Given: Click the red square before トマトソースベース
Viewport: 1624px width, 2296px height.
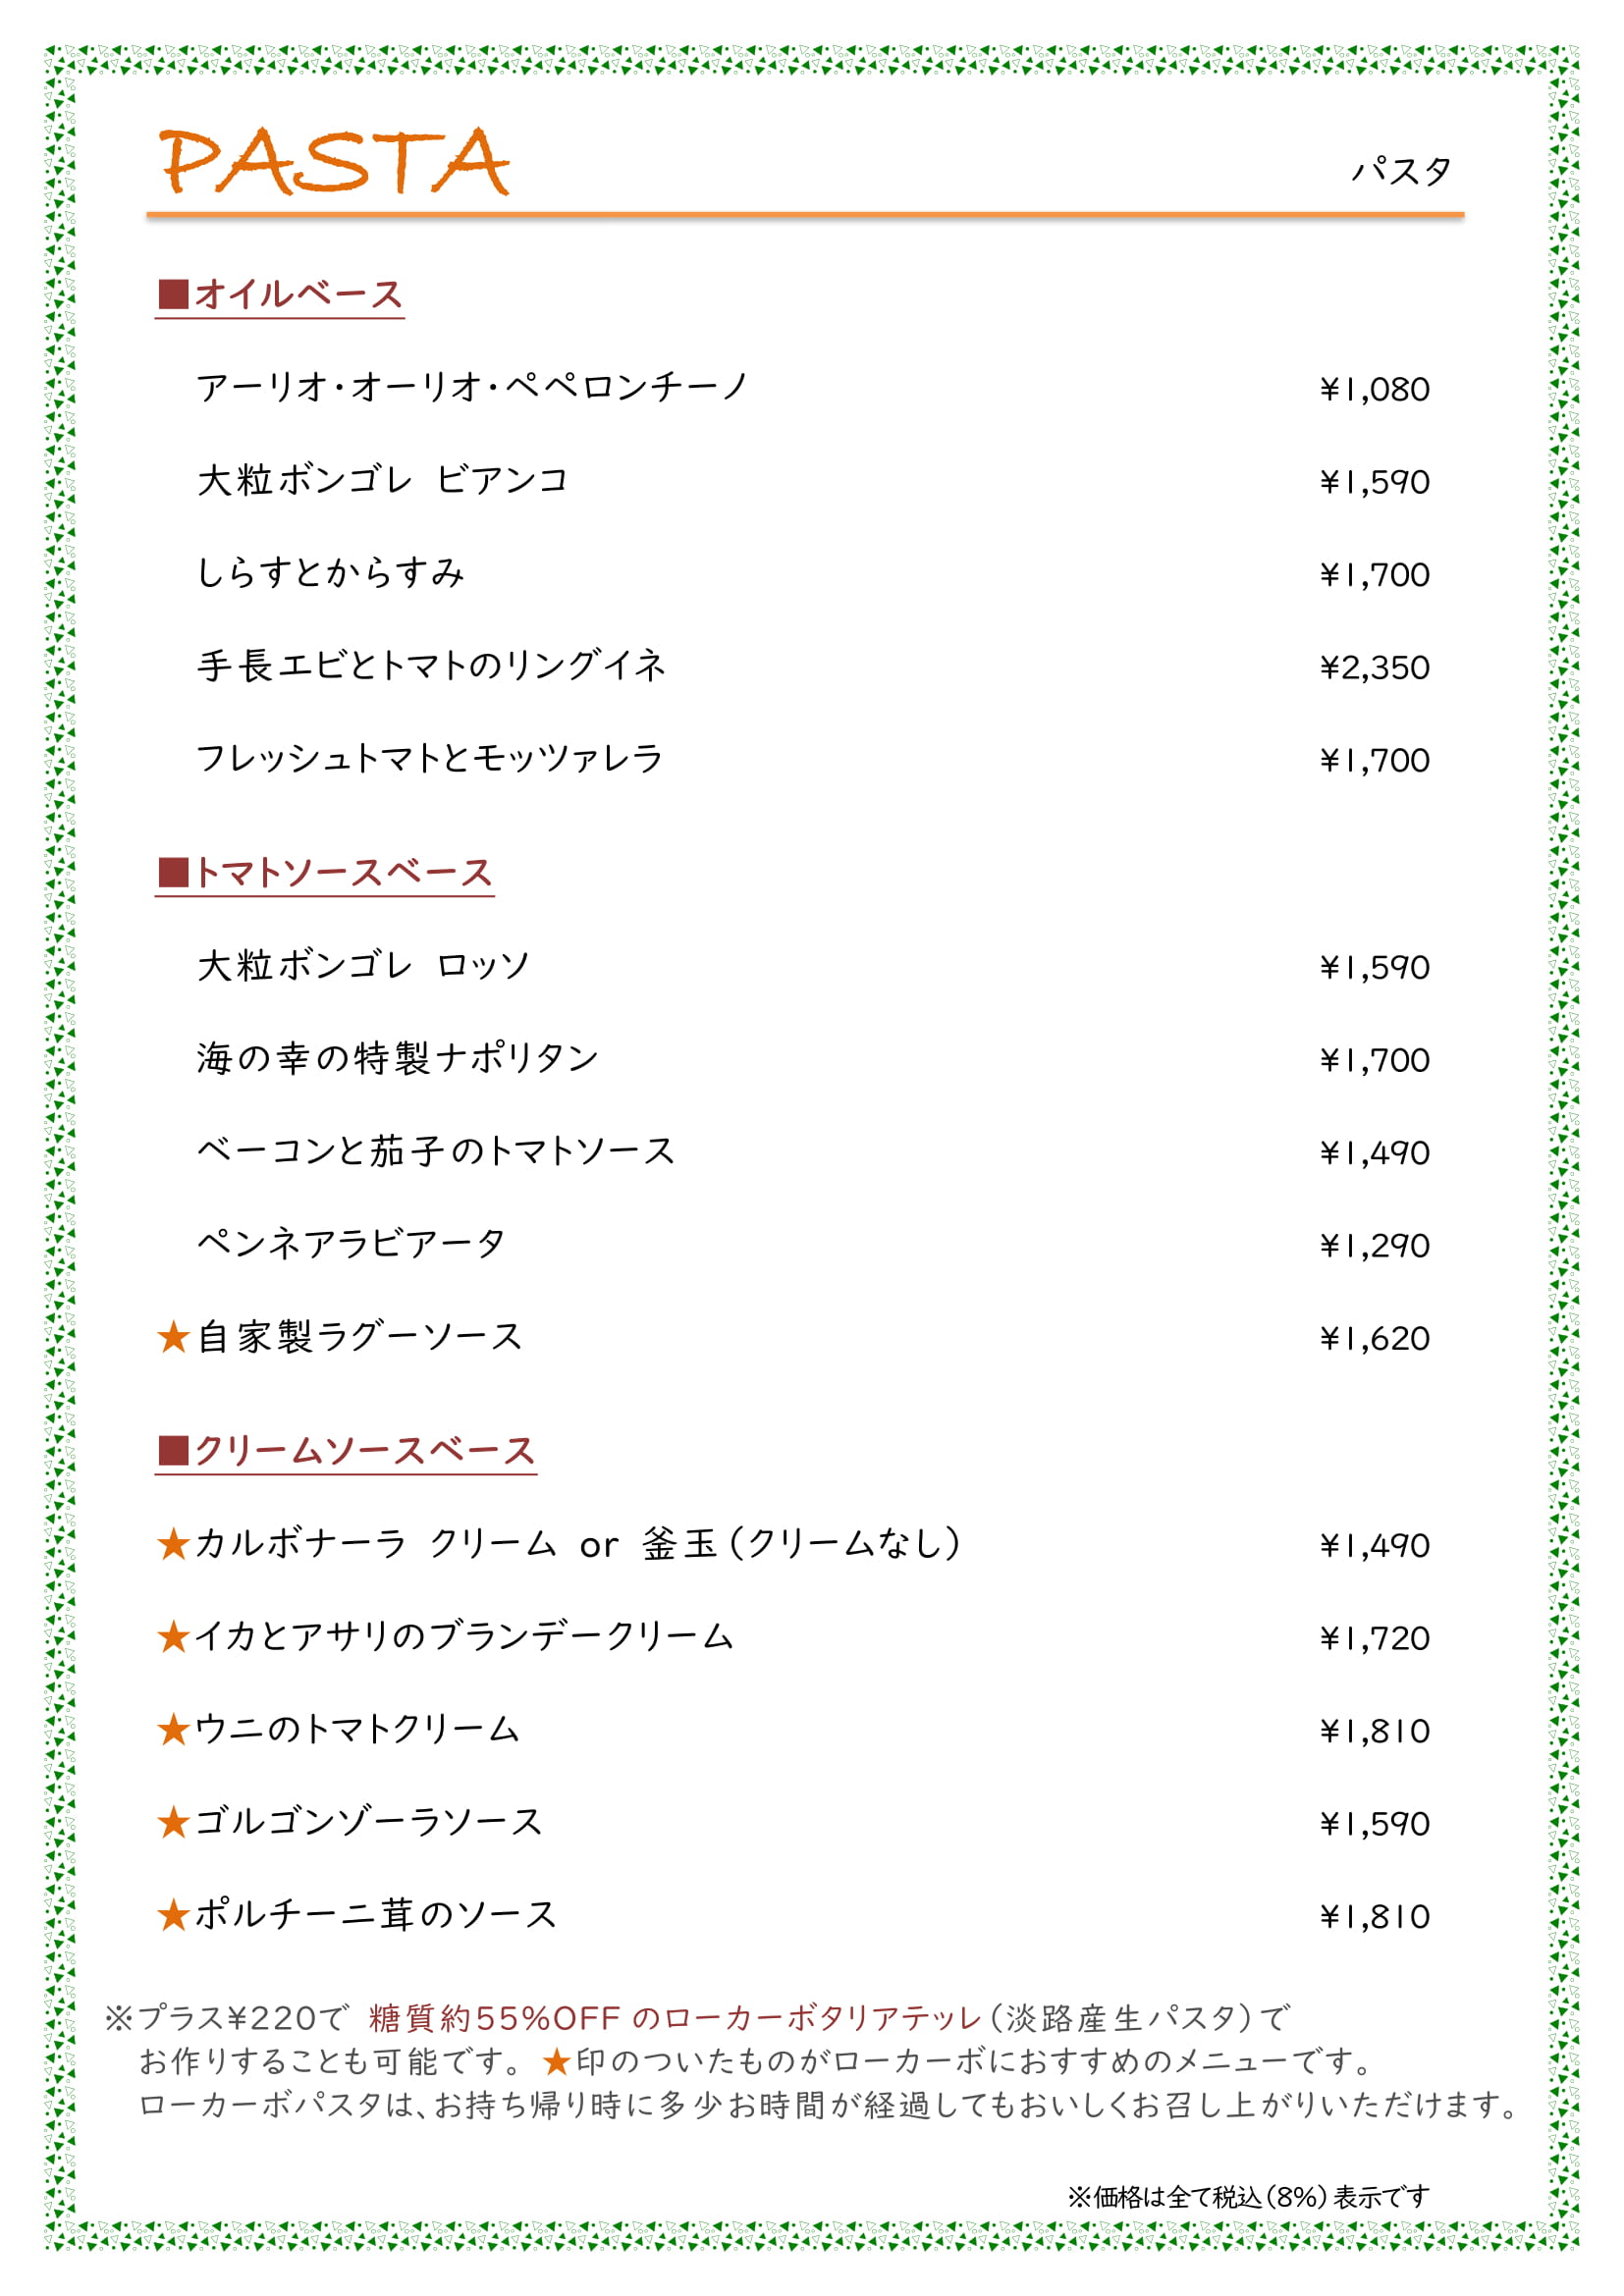Looking at the screenshot, I should [x=174, y=872].
